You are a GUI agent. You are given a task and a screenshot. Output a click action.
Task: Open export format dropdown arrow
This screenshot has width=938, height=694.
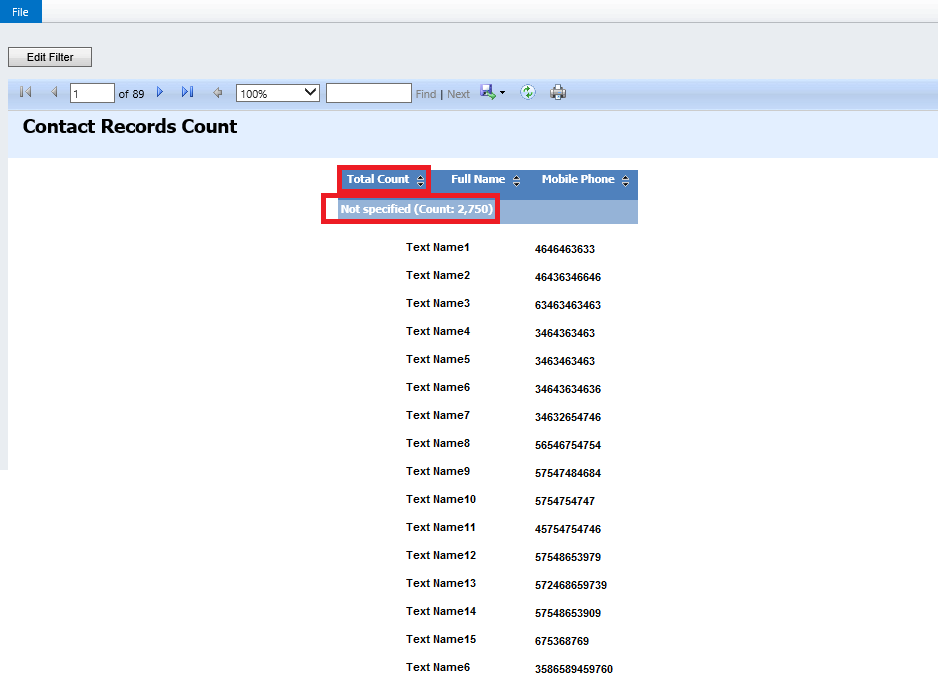[x=502, y=93]
